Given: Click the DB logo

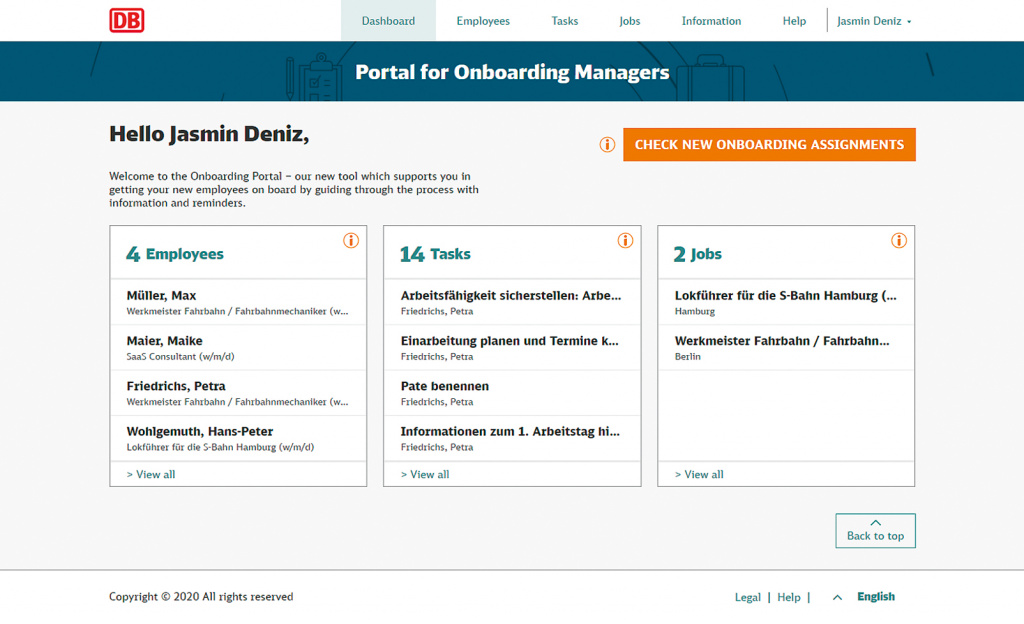Looking at the screenshot, I should pyautogui.click(x=127, y=20).
